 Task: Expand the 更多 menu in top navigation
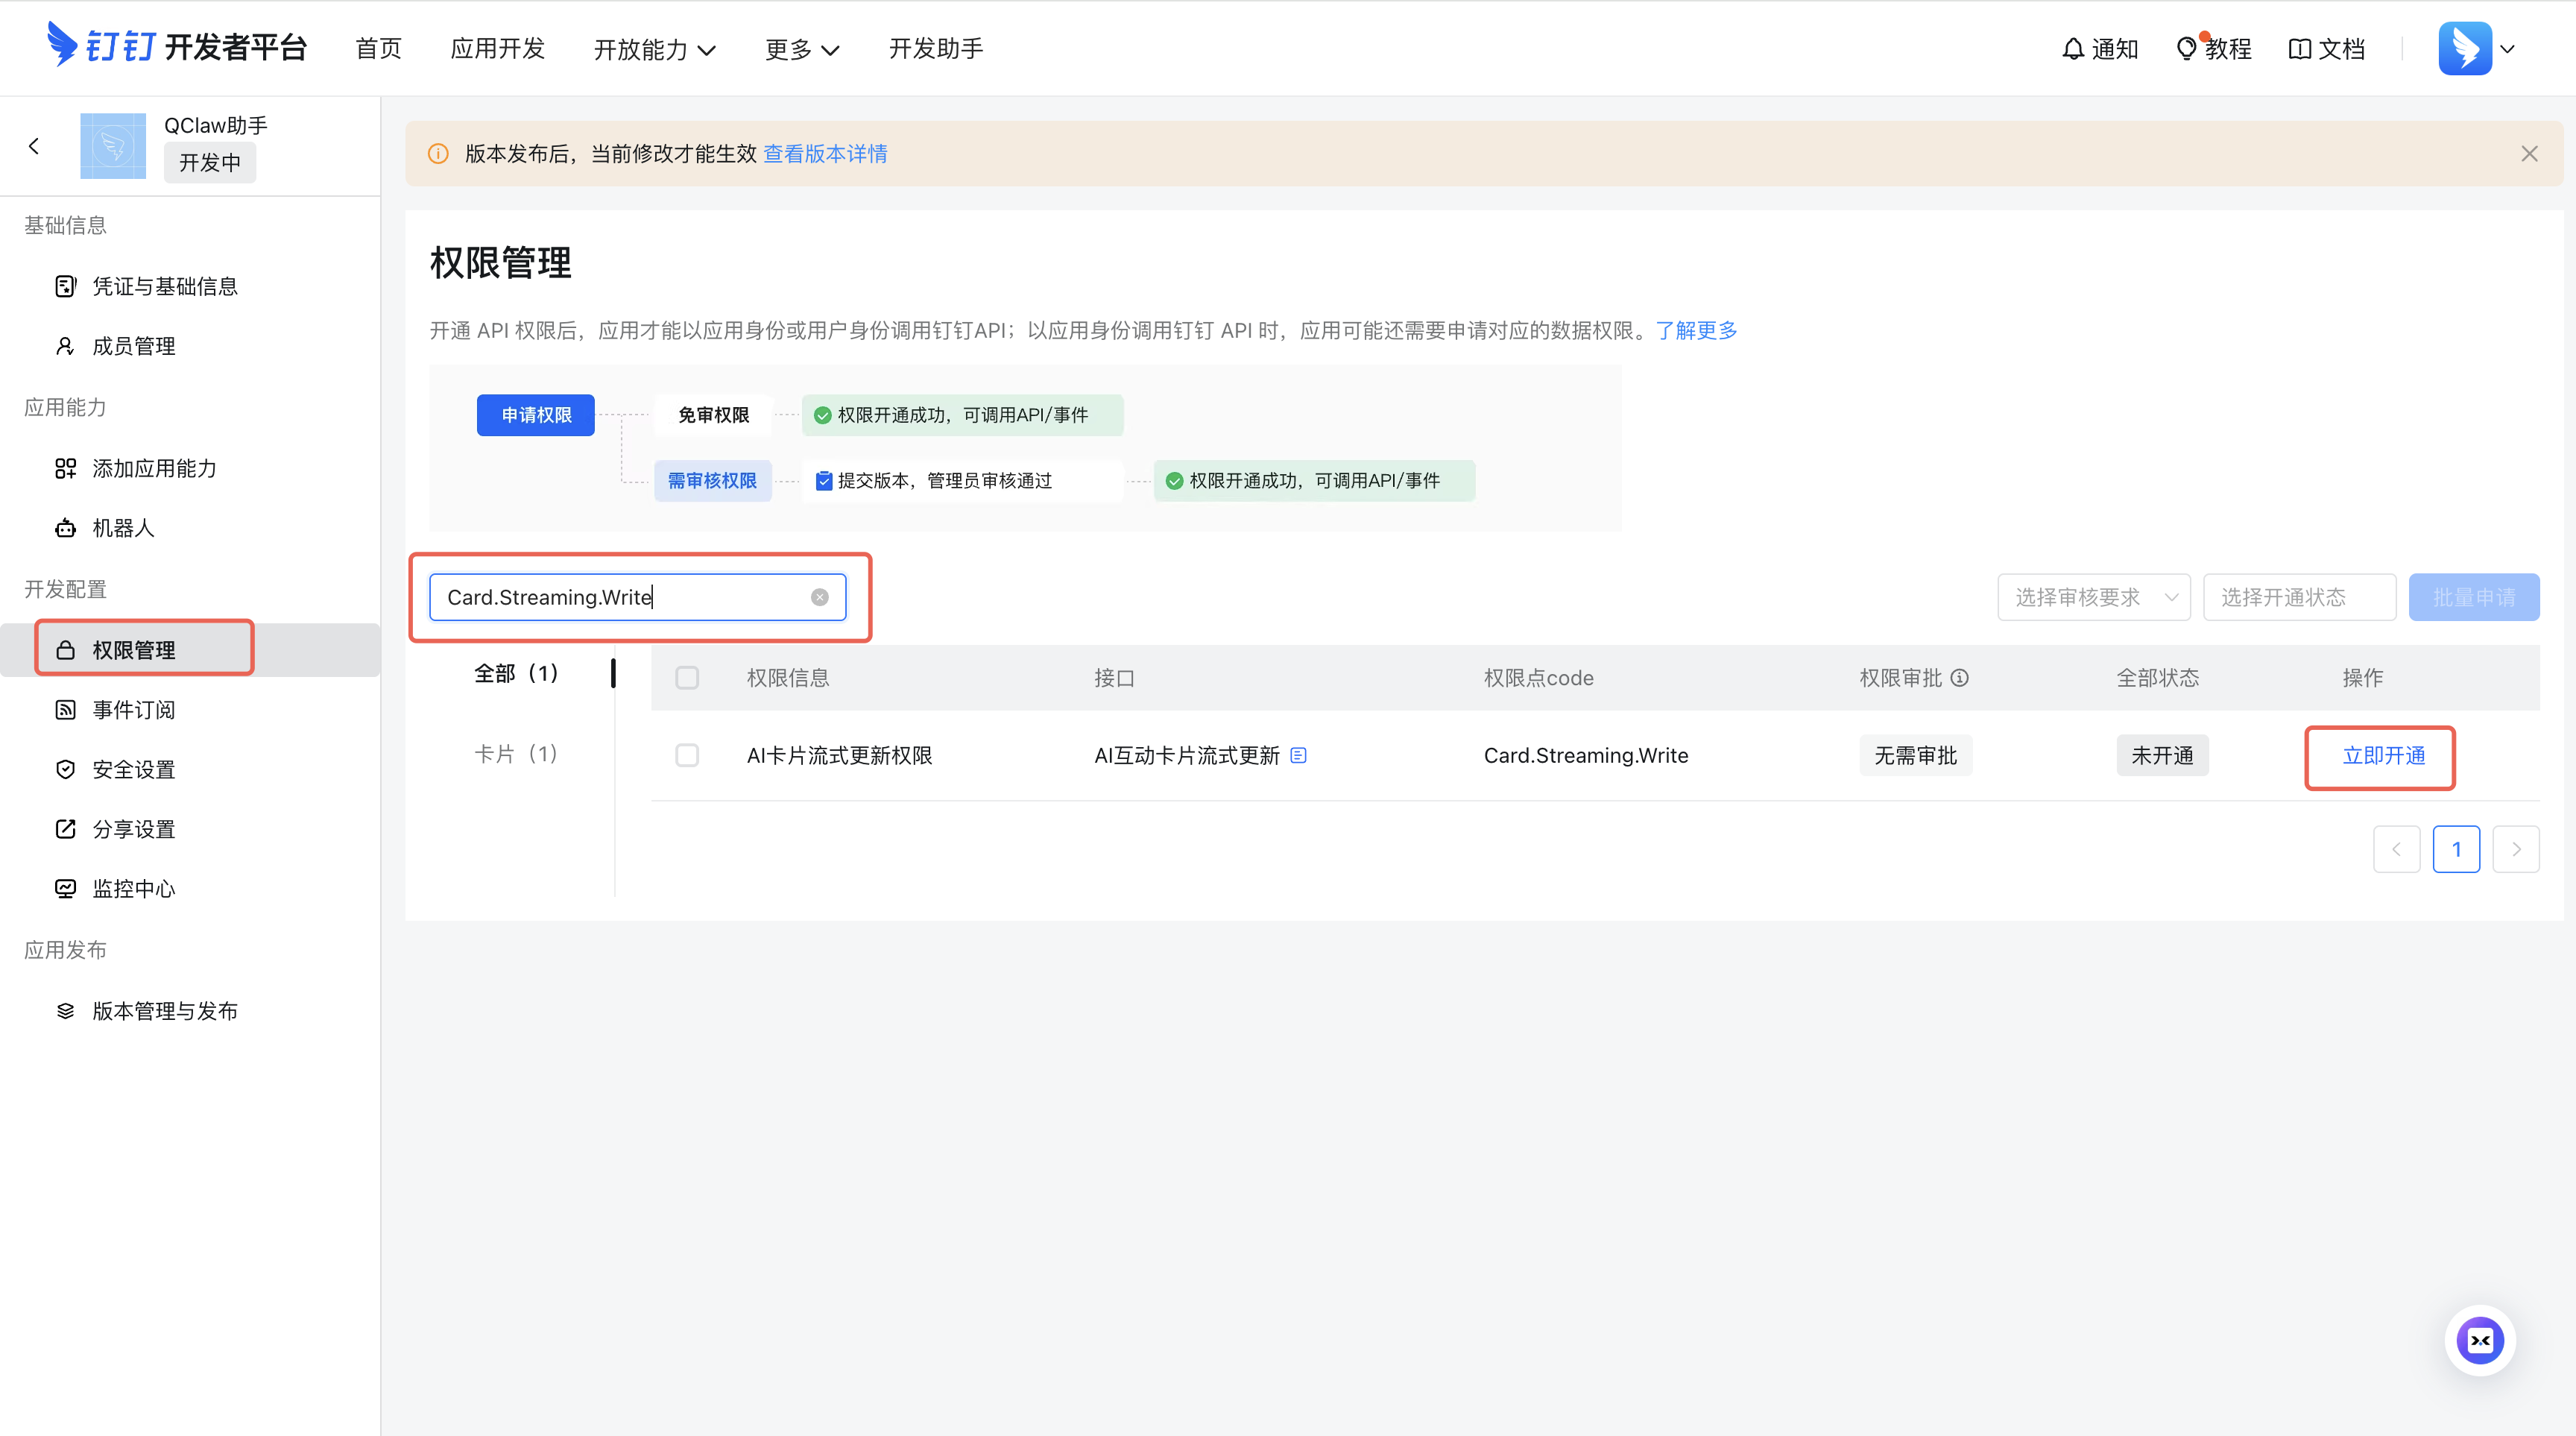(x=801, y=49)
